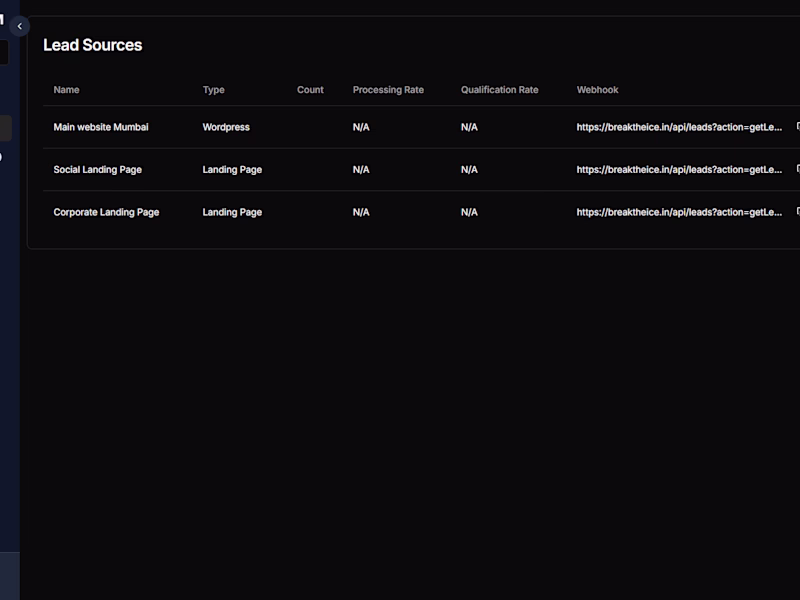Screen dimensions: 800x600
Task: Click the sidebar input box at top left
Action: (x=3, y=52)
